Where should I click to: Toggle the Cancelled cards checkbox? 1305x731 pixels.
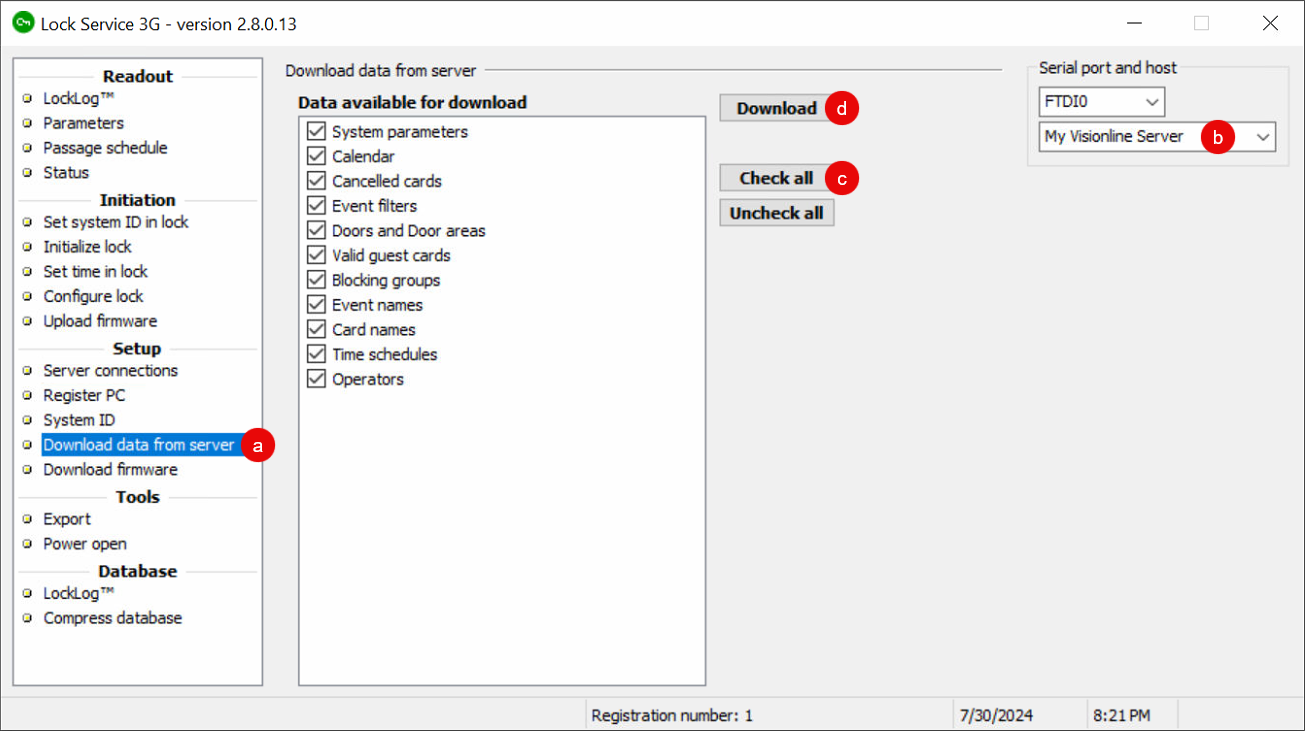pos(316,180)
